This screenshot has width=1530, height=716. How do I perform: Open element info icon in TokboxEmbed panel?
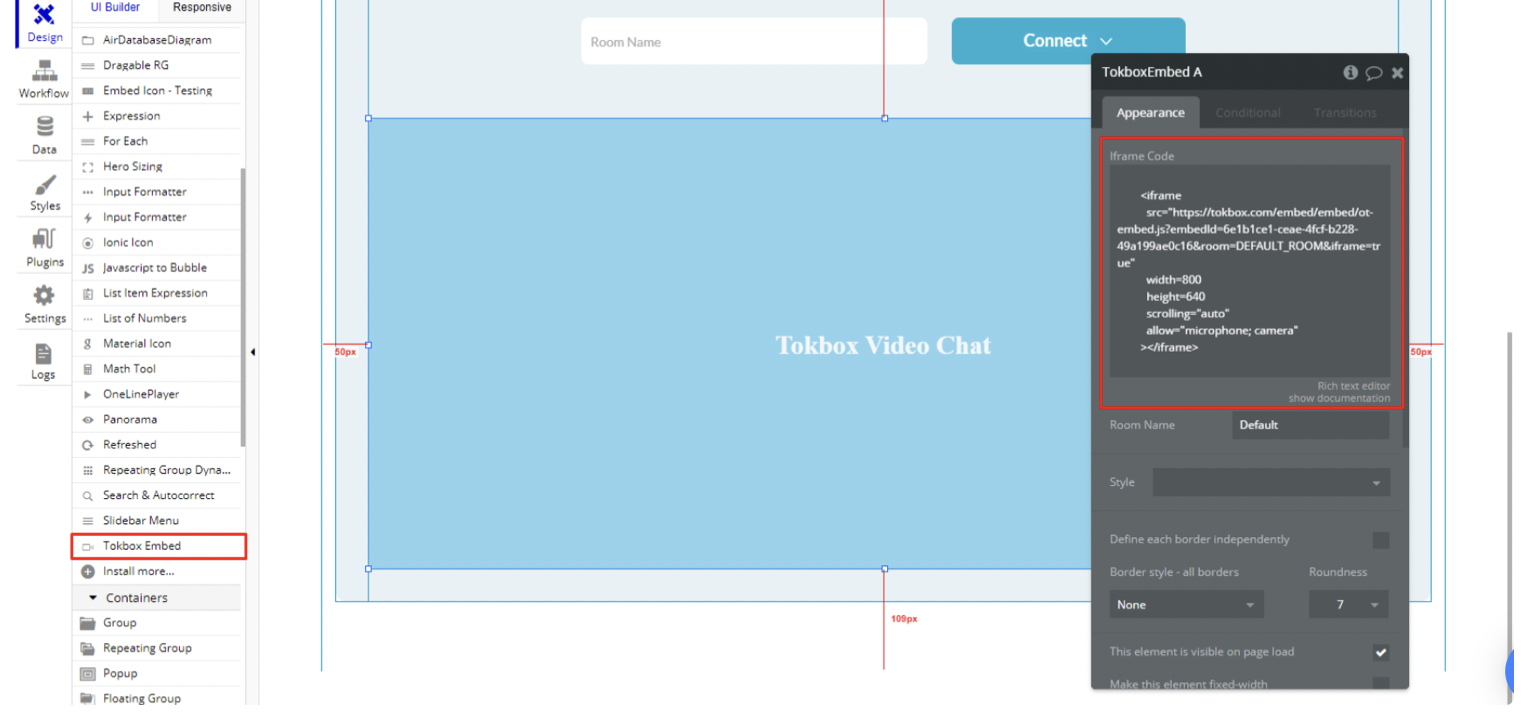coord(1350,72)
